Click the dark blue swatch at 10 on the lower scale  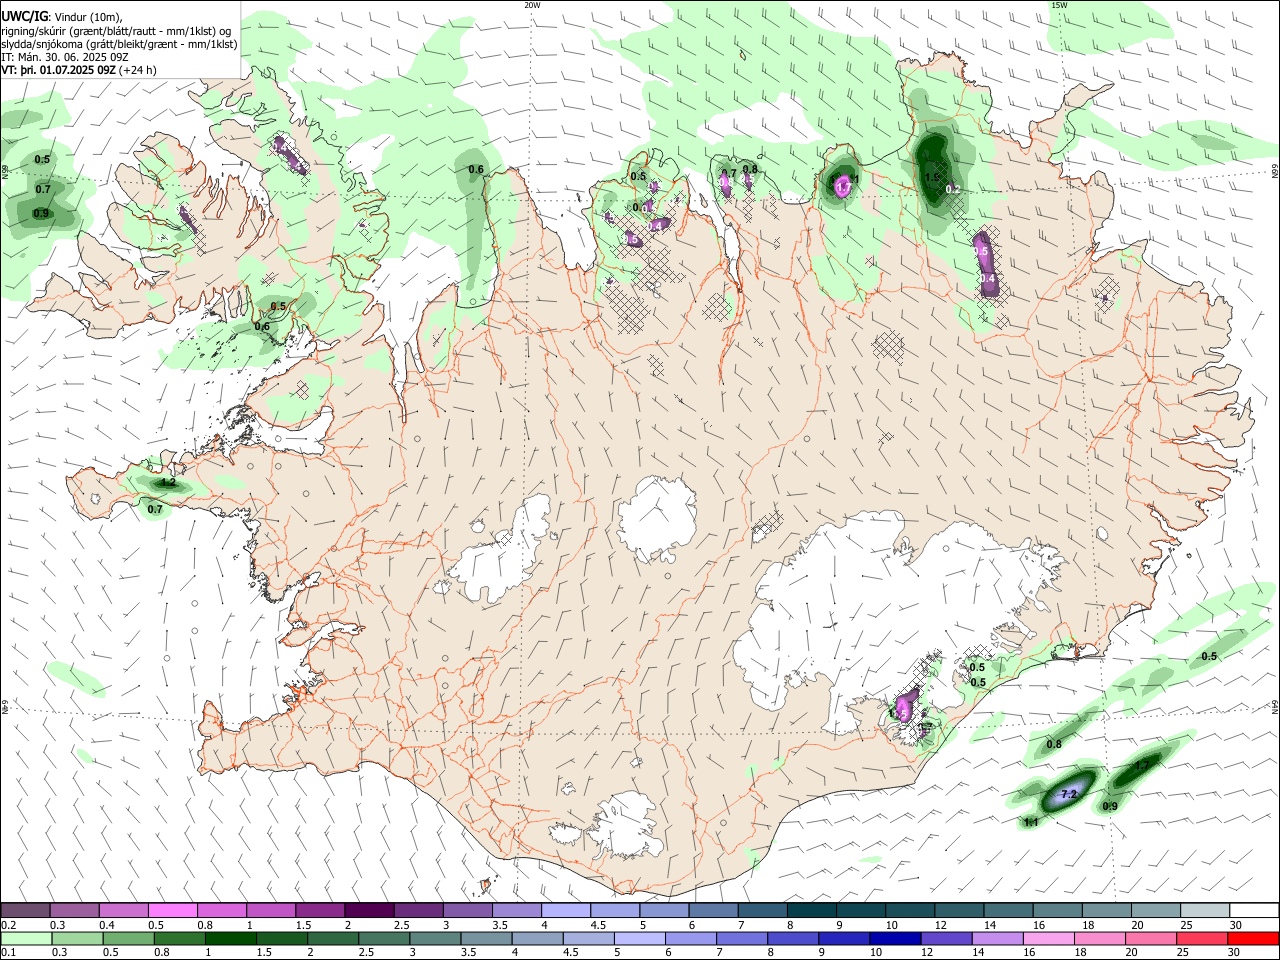tap(893, 938)
